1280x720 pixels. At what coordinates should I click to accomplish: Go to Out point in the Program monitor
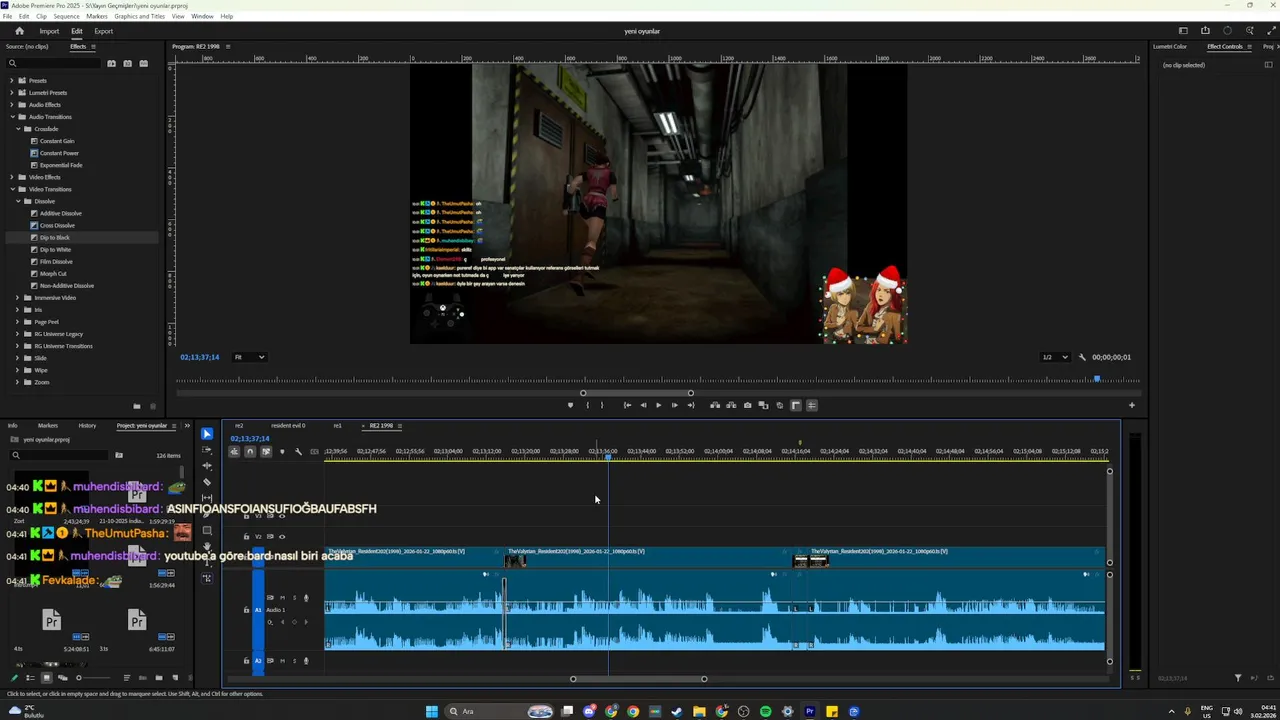coord(690,405)
